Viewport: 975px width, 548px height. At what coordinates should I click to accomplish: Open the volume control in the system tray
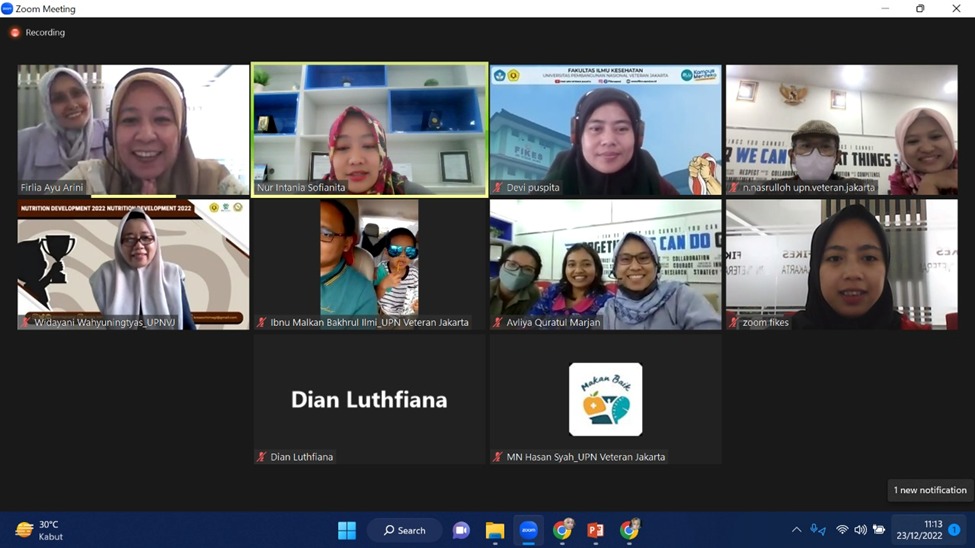[860, 530]
